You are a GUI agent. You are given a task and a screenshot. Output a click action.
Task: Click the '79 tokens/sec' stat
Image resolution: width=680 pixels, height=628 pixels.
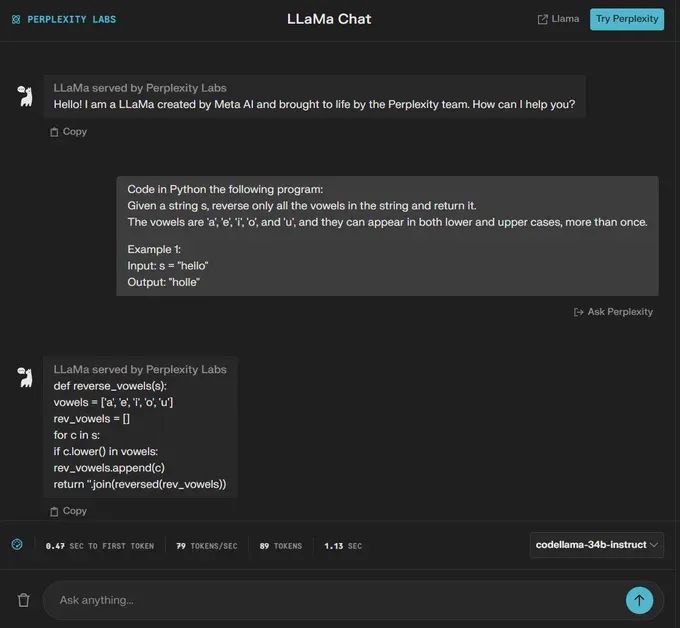(x=207, y=546)
